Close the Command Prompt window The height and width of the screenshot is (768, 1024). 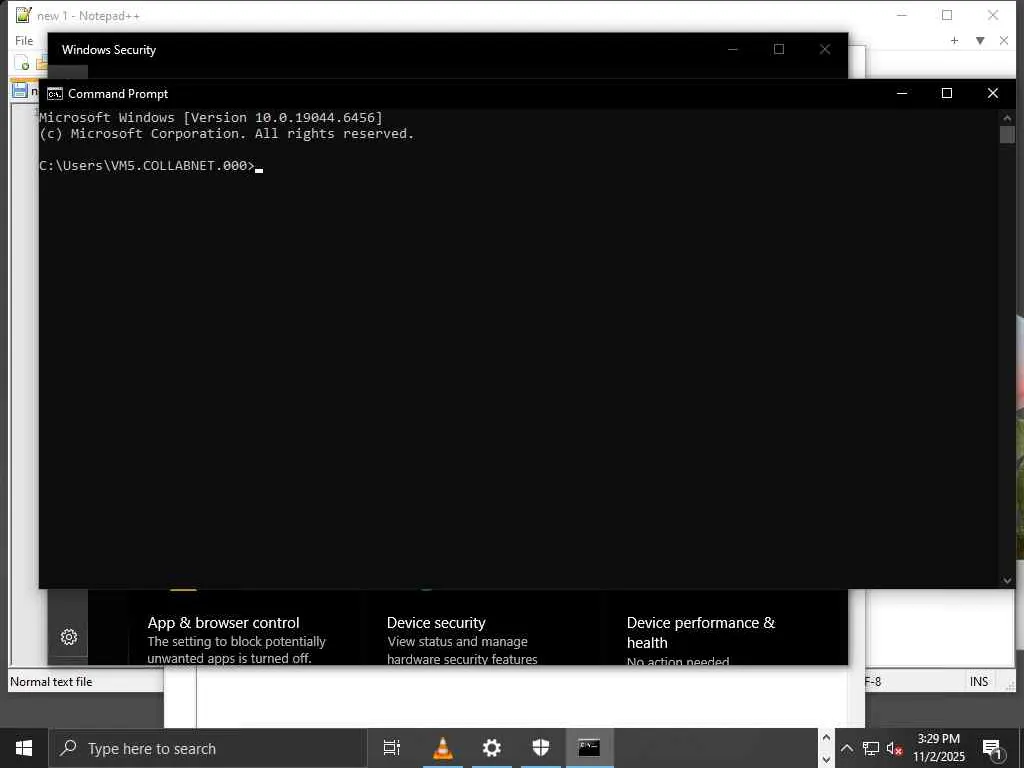993,93
